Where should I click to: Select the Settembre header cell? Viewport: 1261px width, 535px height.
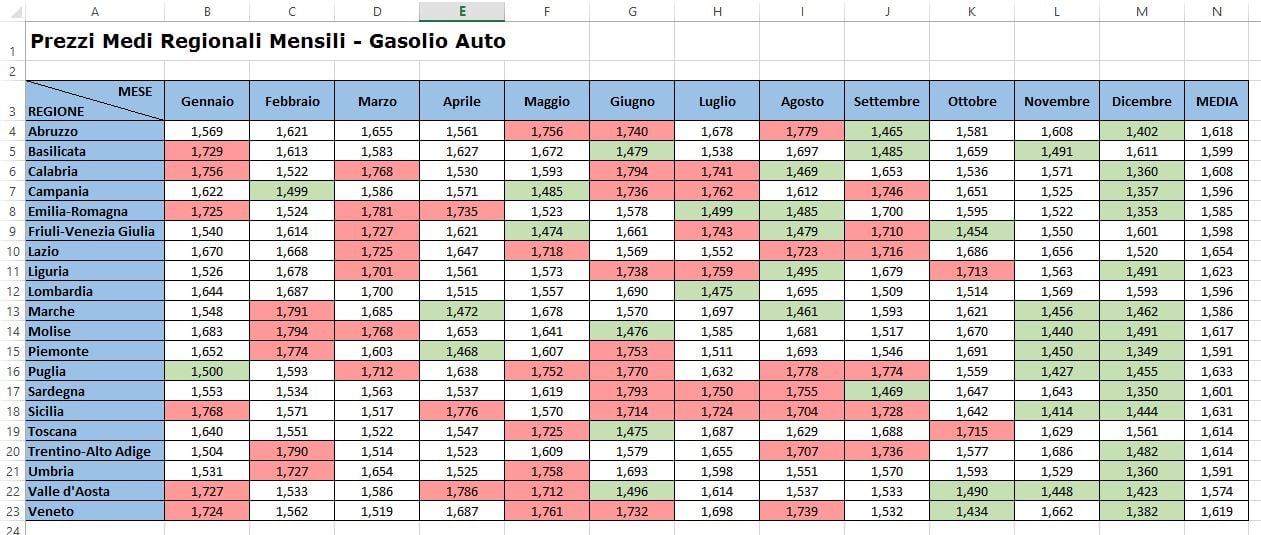click(x=887, y=101)
